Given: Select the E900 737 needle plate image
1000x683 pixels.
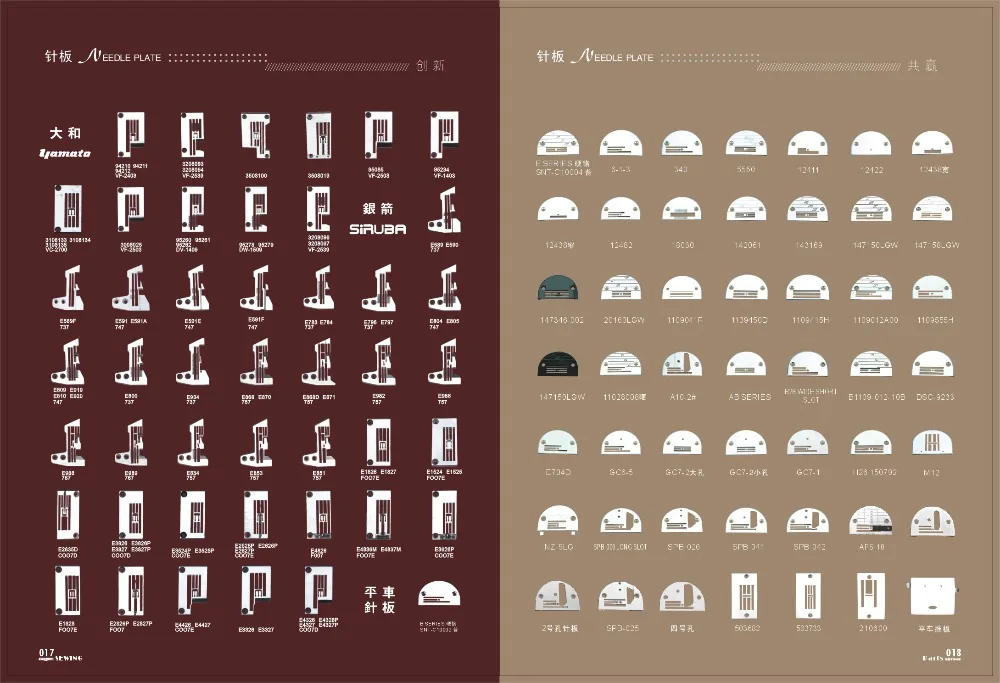Looking at the screenshot, I should (131, 364).
